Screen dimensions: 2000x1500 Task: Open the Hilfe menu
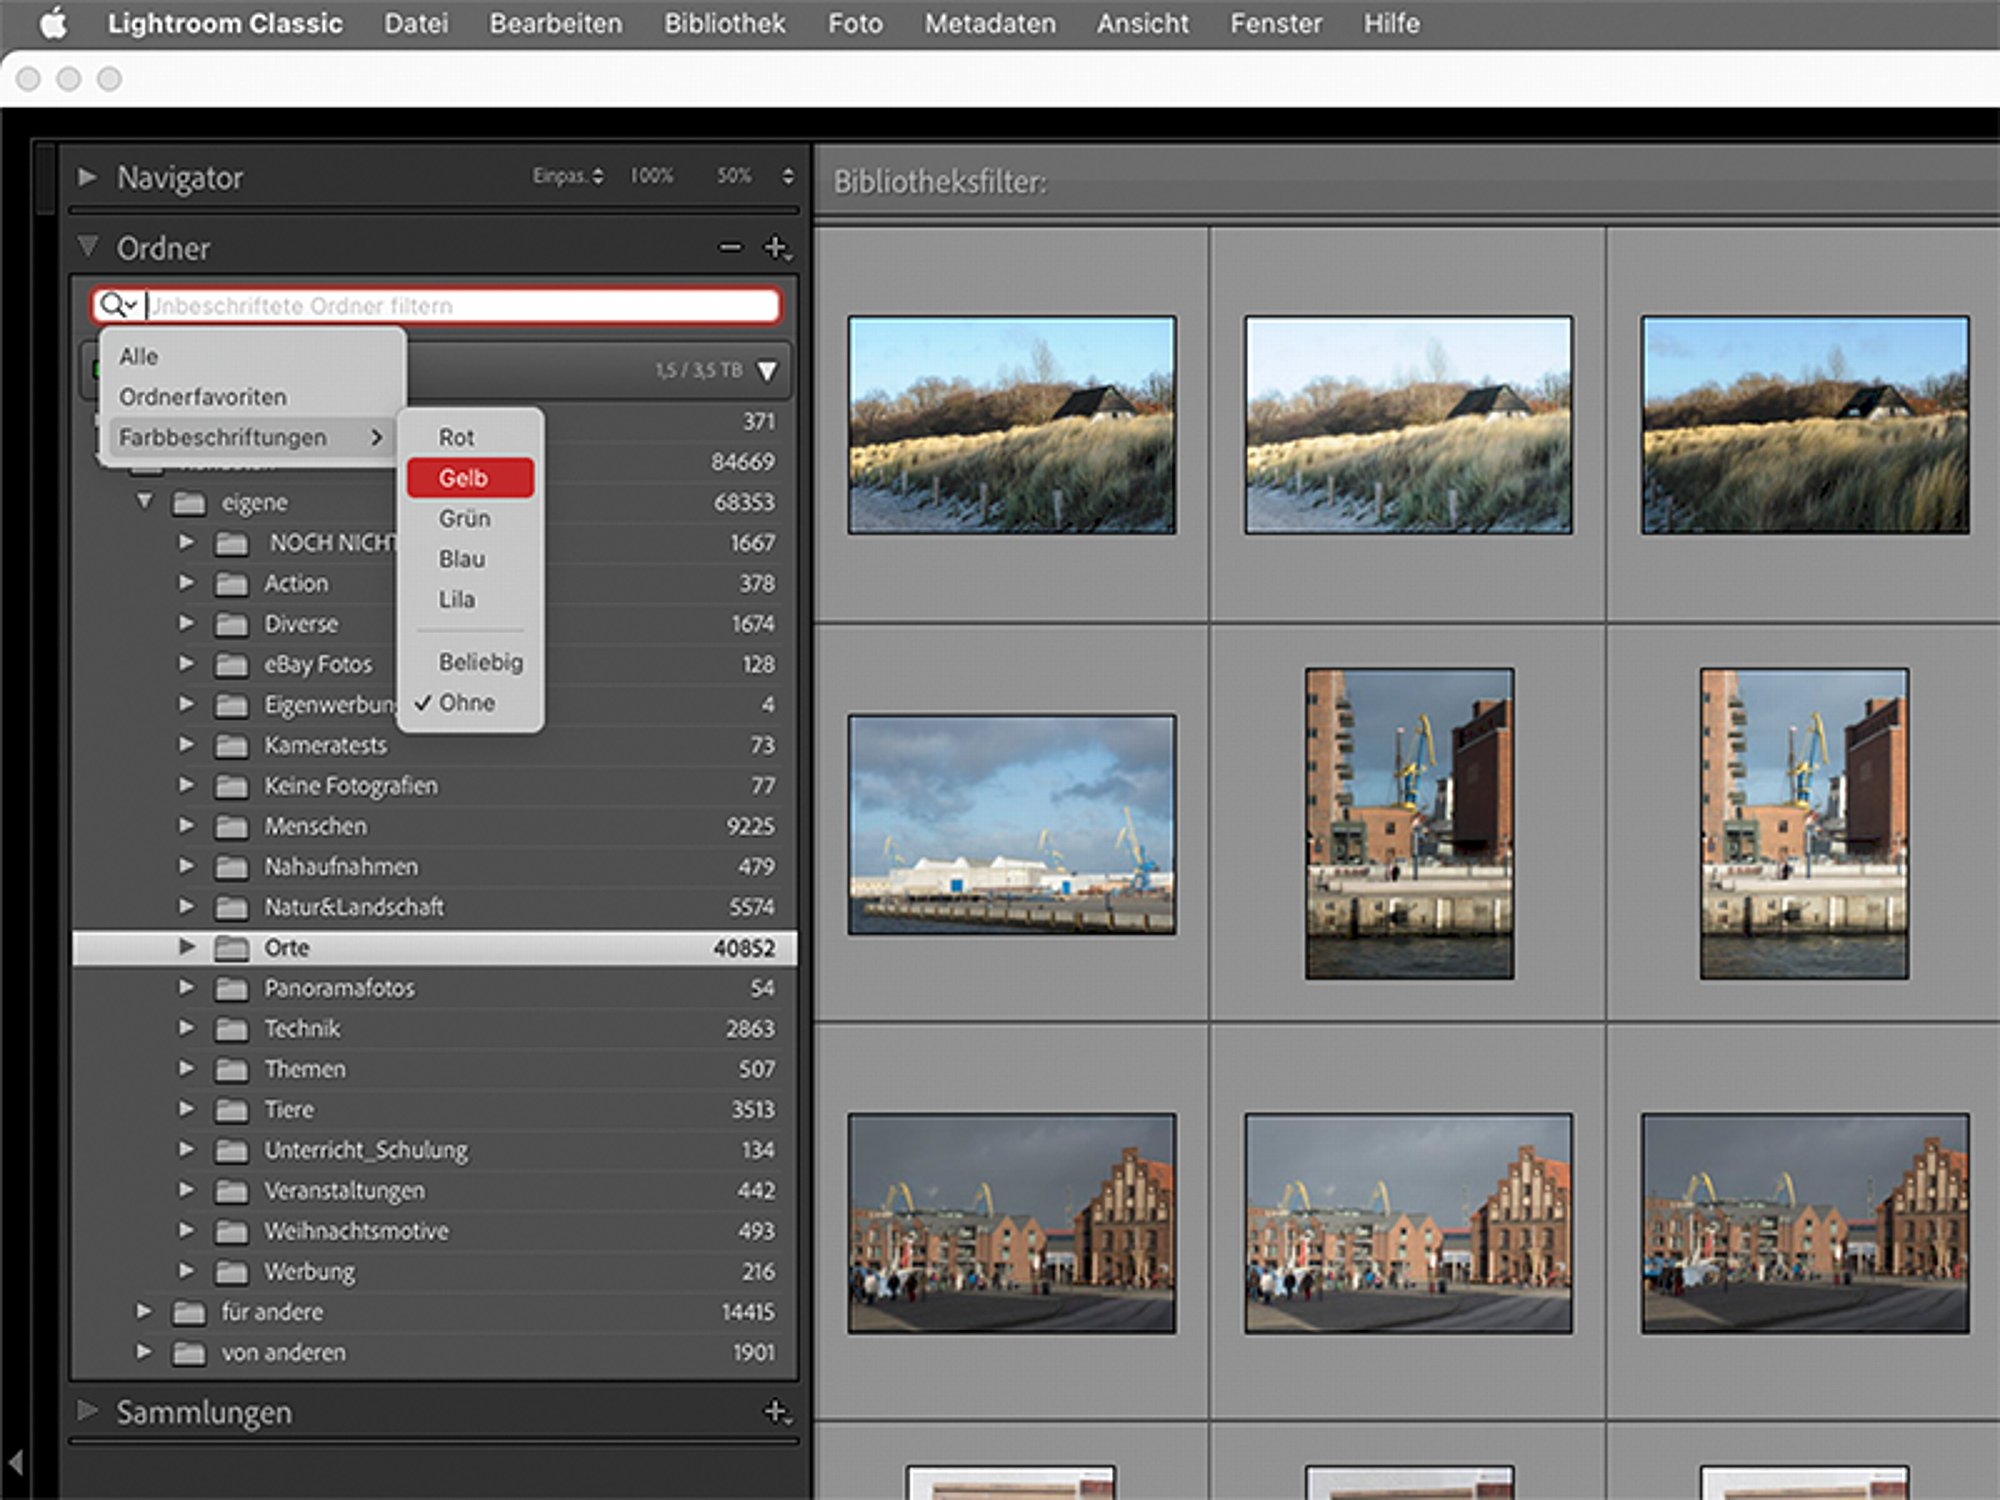pos(1391,23)
